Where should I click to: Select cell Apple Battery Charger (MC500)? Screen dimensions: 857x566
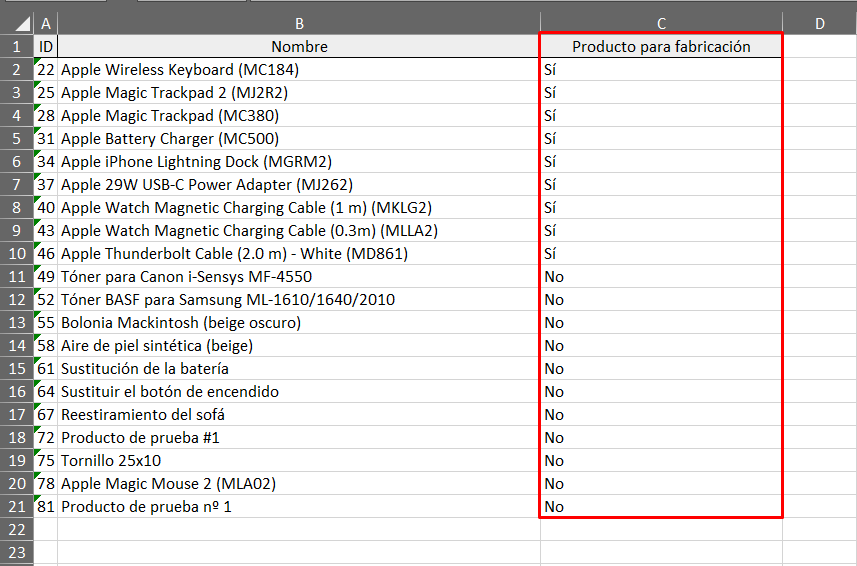point(299,138)
